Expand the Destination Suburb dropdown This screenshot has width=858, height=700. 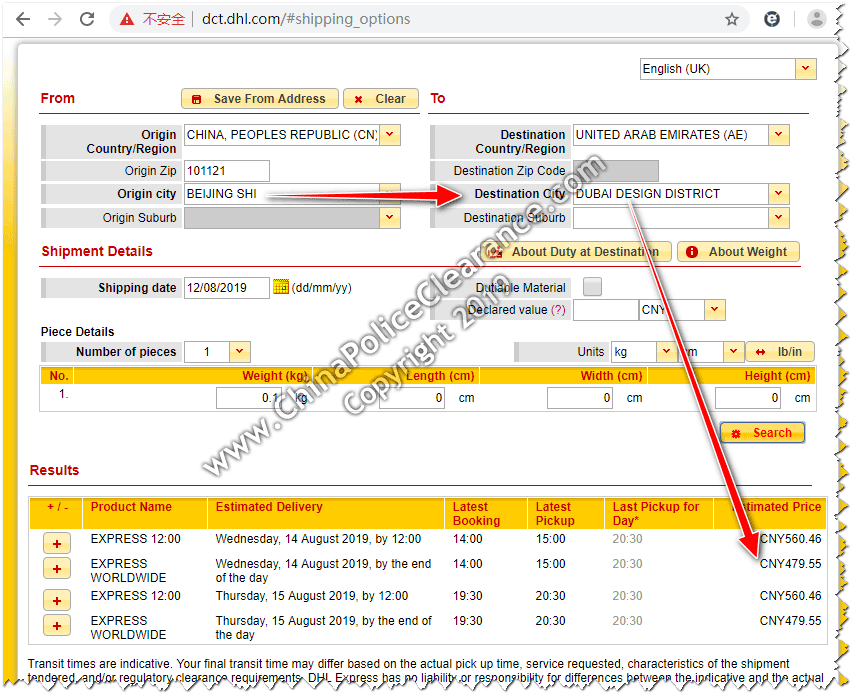pos(779,218)
